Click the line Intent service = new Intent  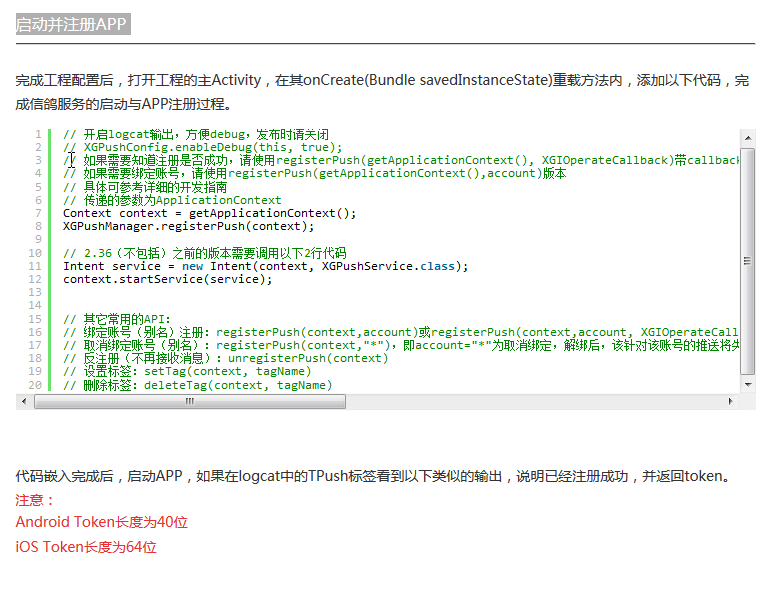click(266, 266)
